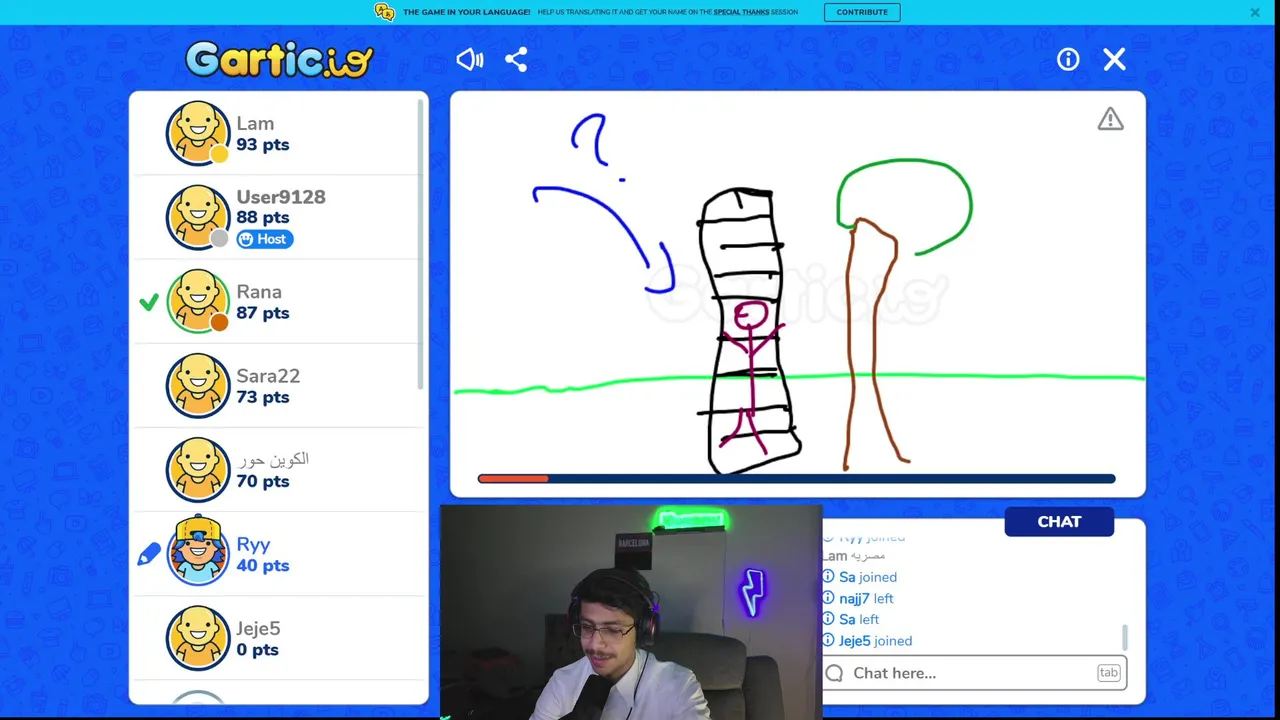The height and width of the screenshot is (720, 1280).
Task: Leave the room with the X icon
Action: point(1114,60)
